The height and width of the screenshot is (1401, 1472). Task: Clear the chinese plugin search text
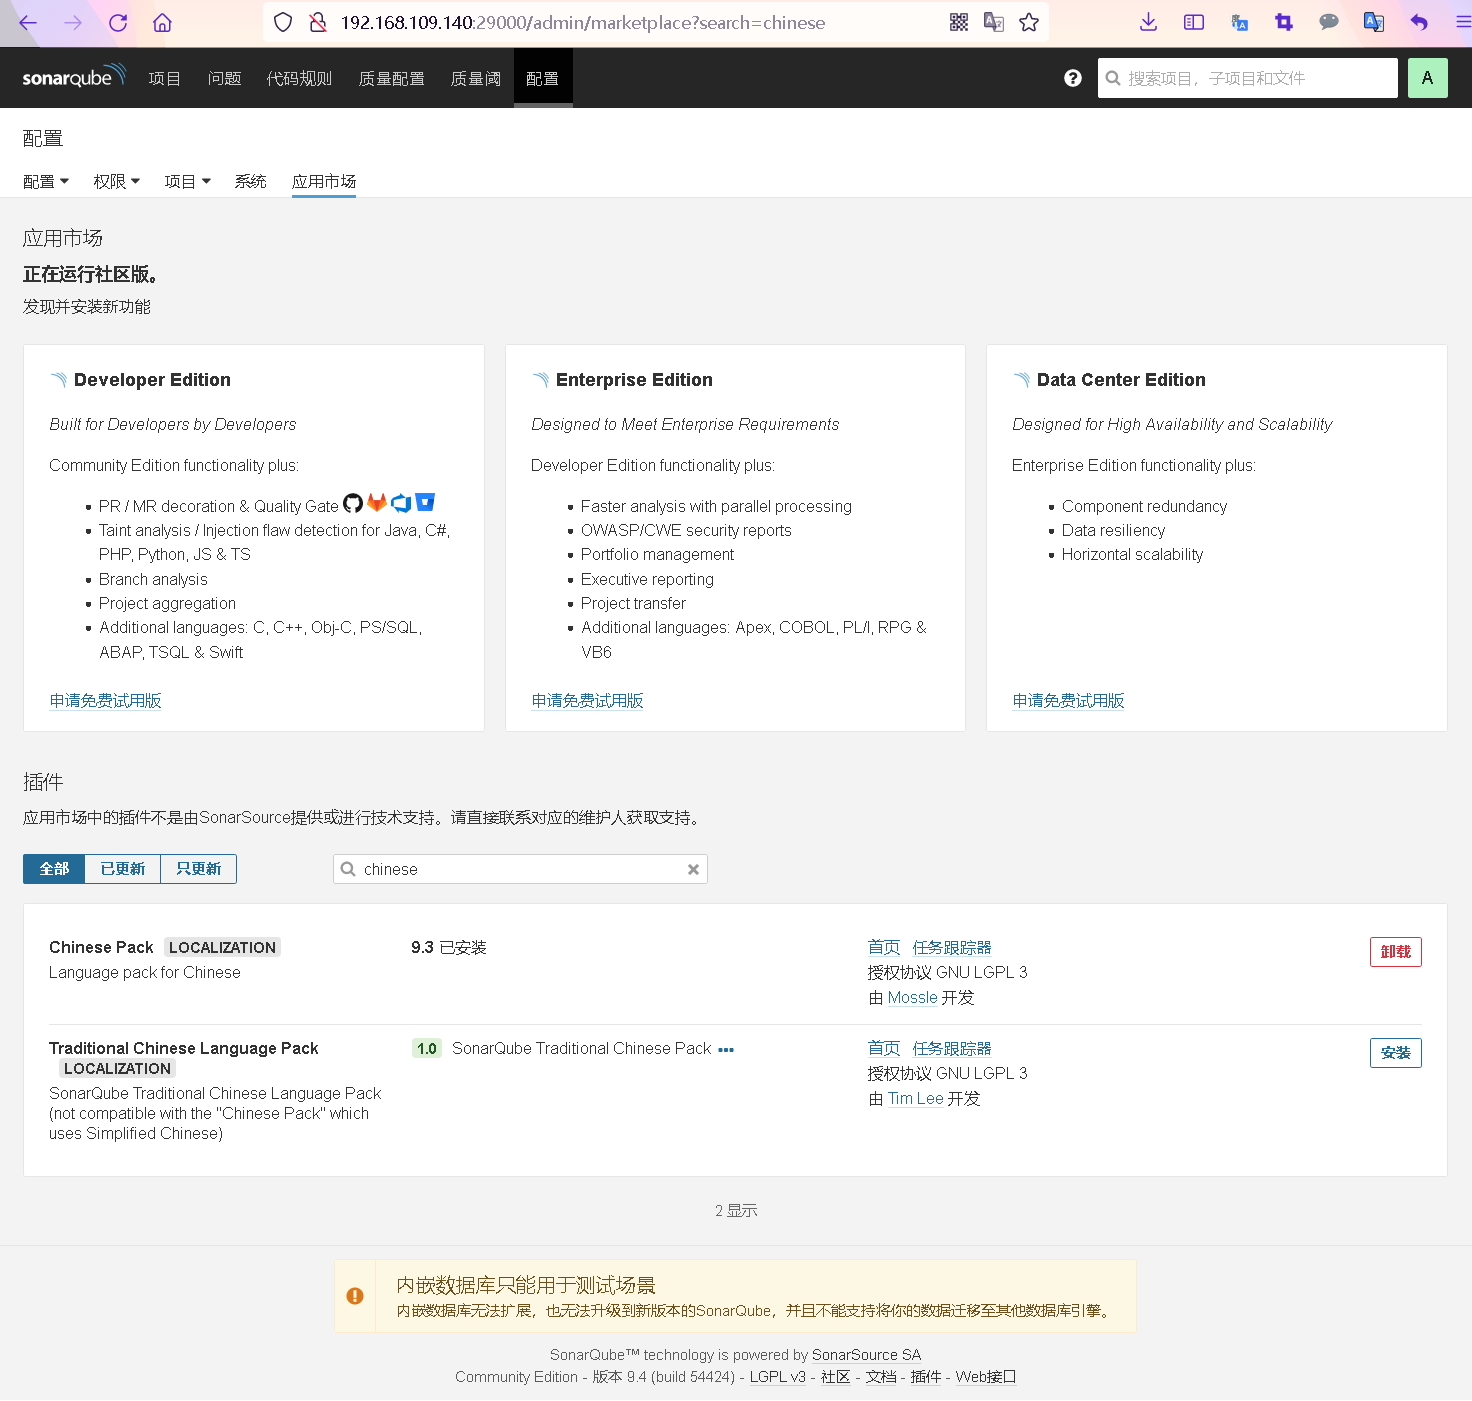[693, 870]
